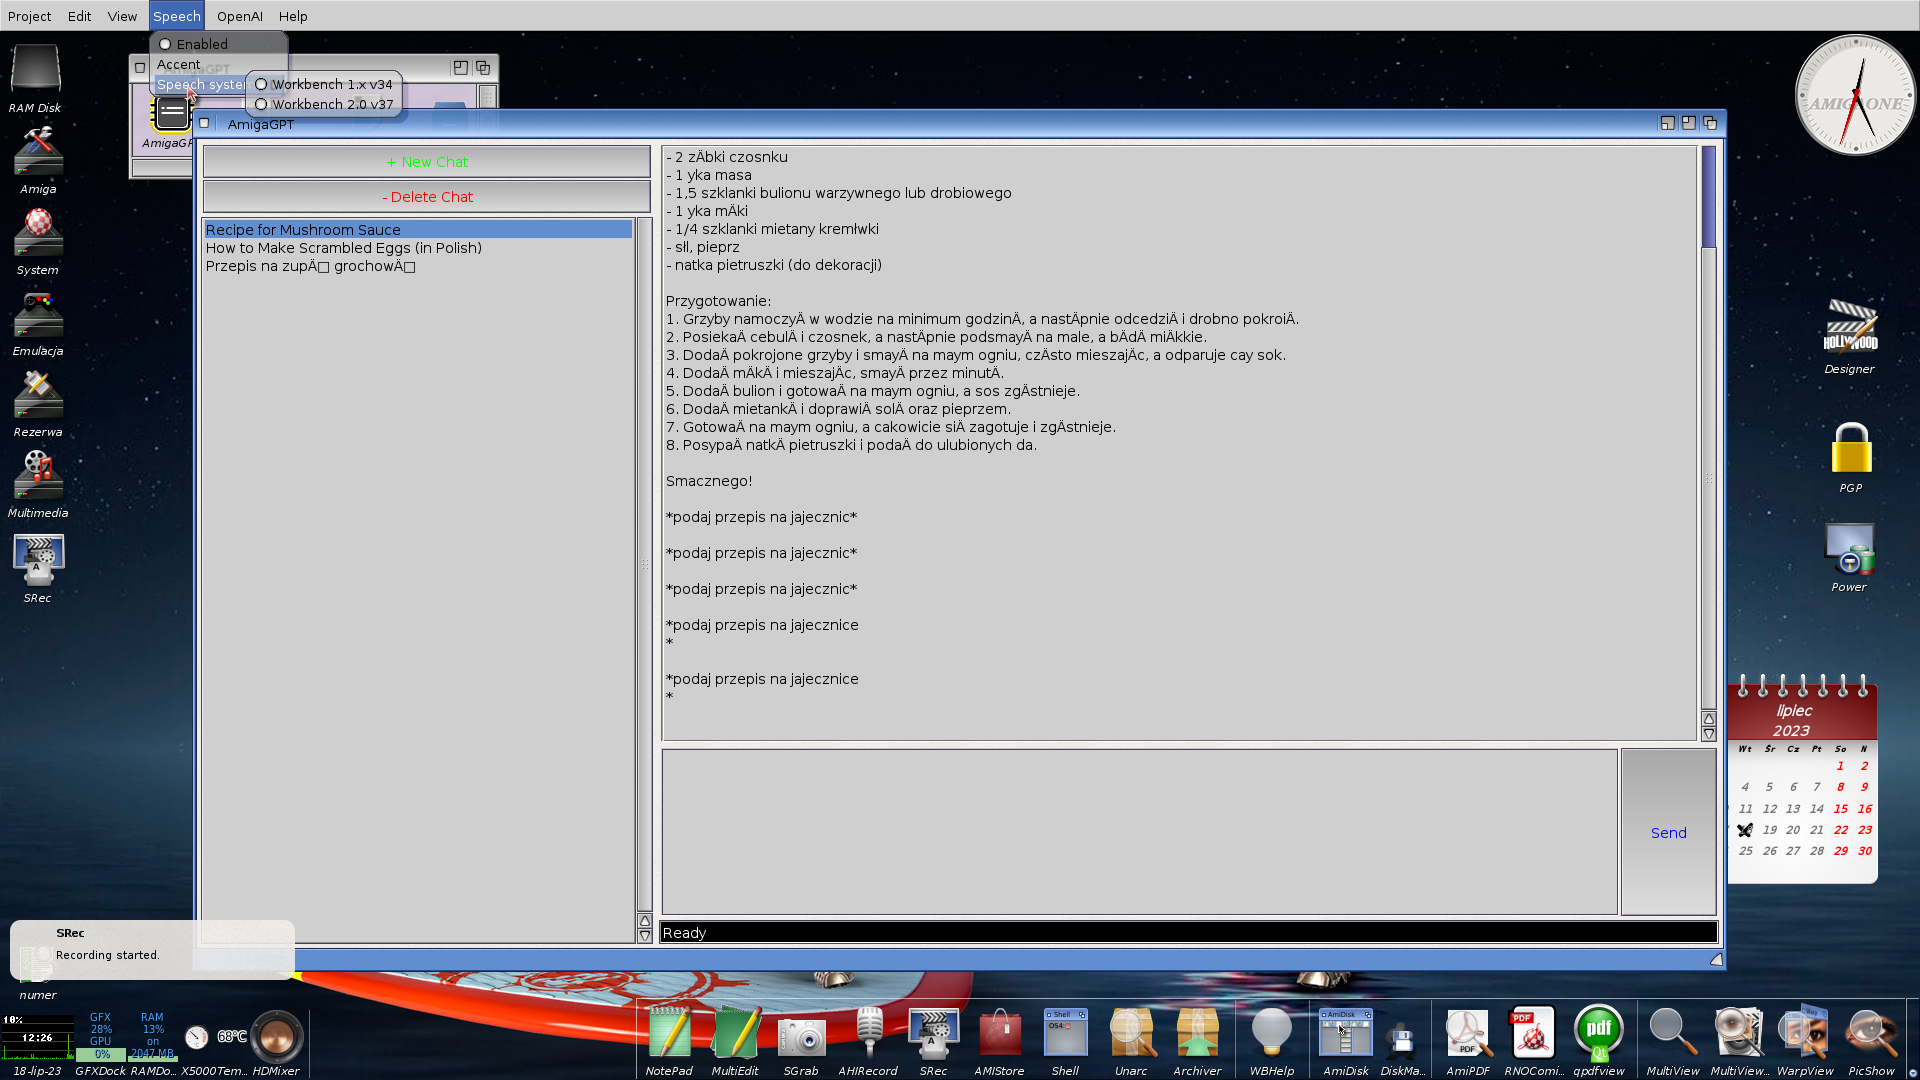Launch Unarc from the dock
This screenshot has width=1920, height=1080.
[x=1131, y=1033]
